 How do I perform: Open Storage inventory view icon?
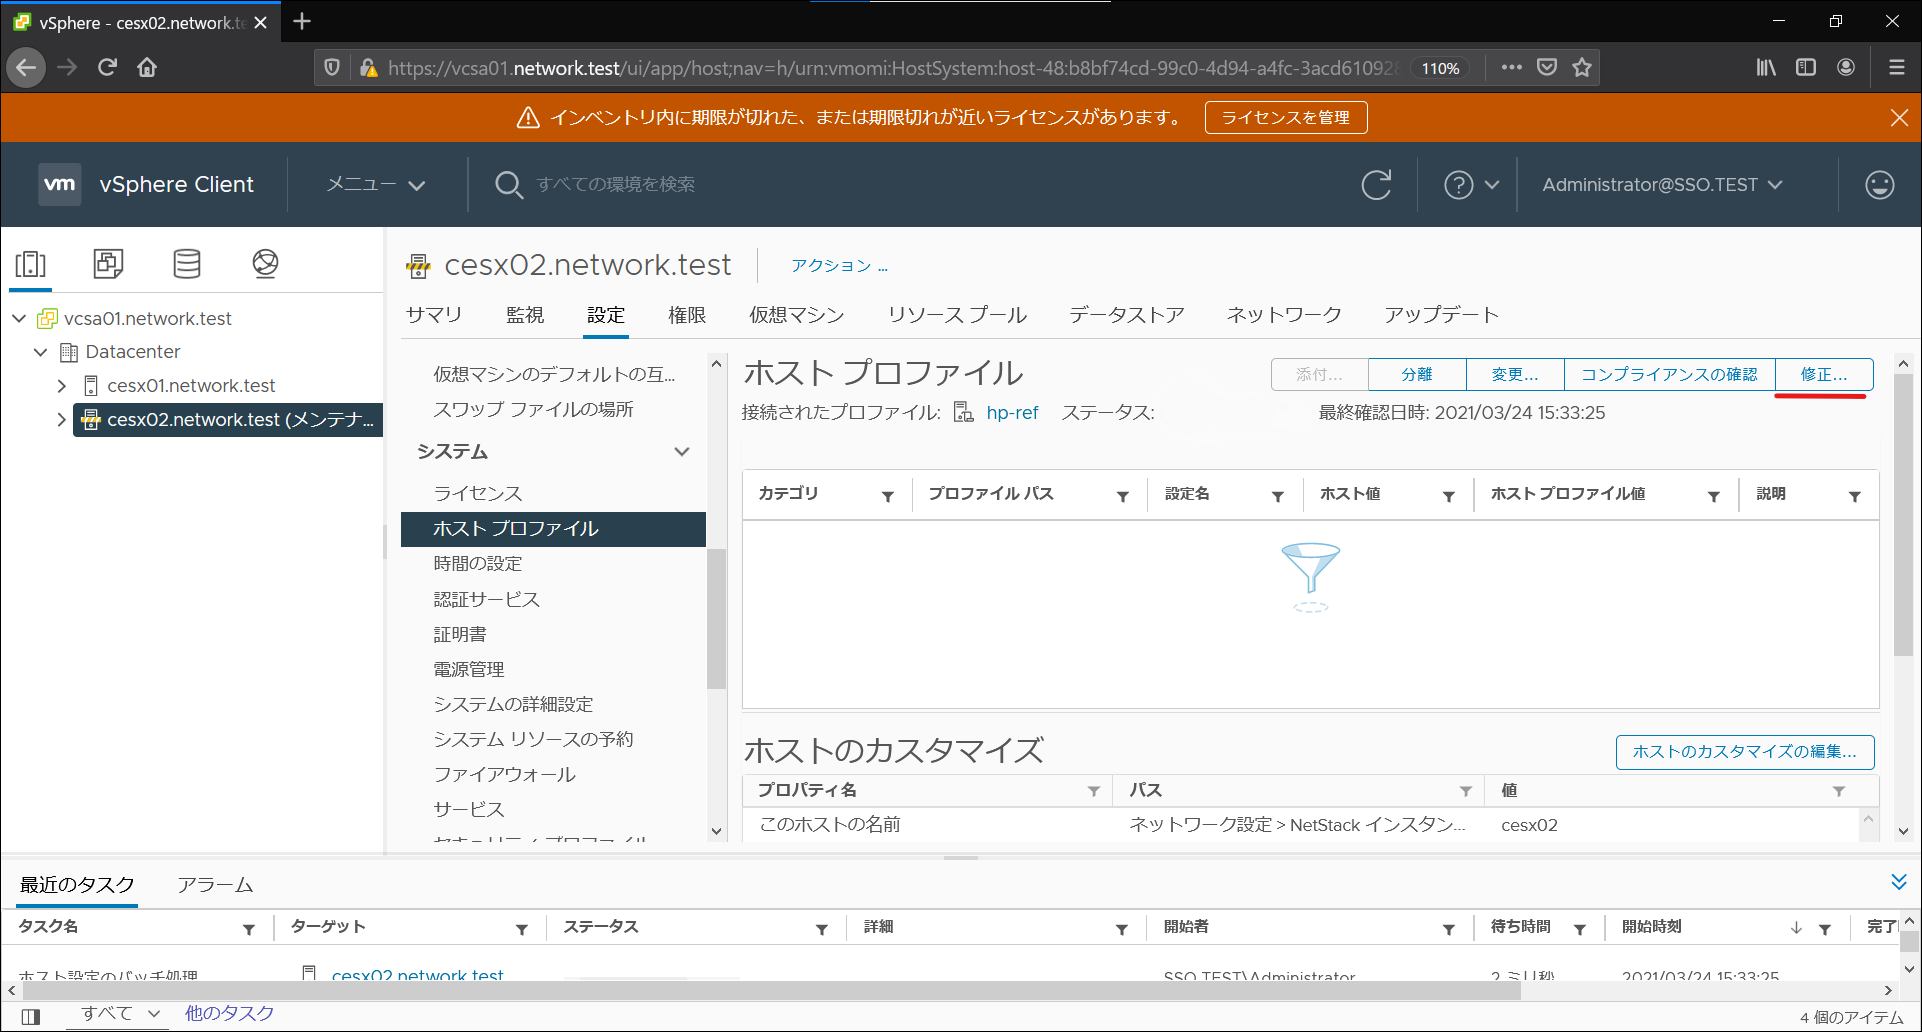tap(187, 264)
